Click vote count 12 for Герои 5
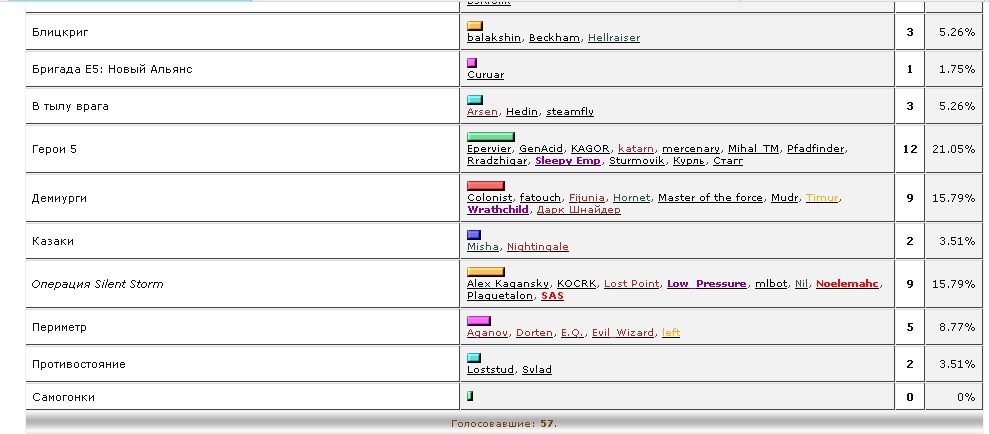The image size is (989, 434). pos(910,149)
